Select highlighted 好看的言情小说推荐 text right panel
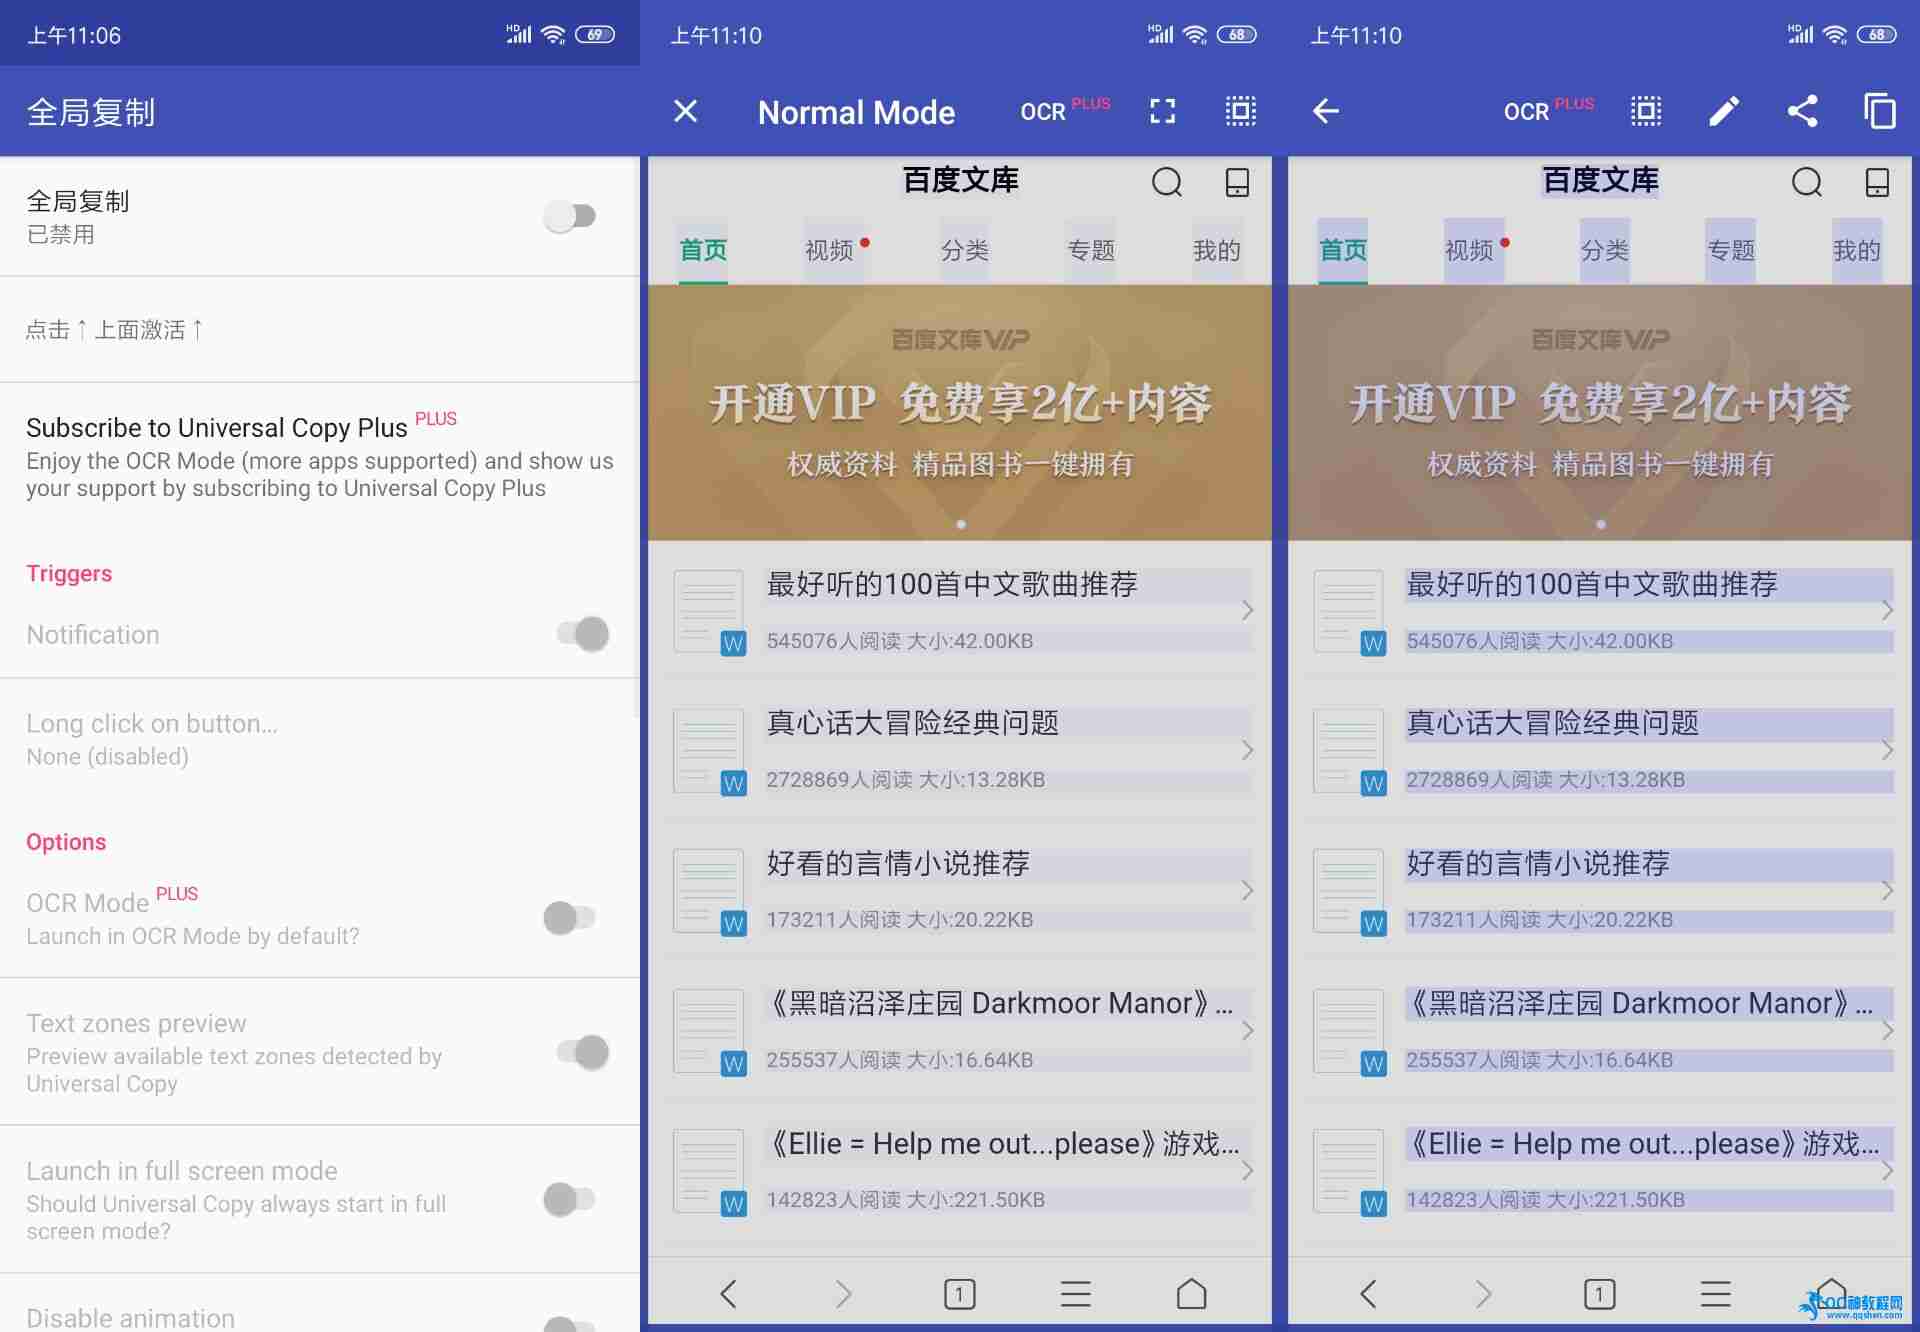1920x1332 pixels. pyautogui.click(x=1538, y=863)
